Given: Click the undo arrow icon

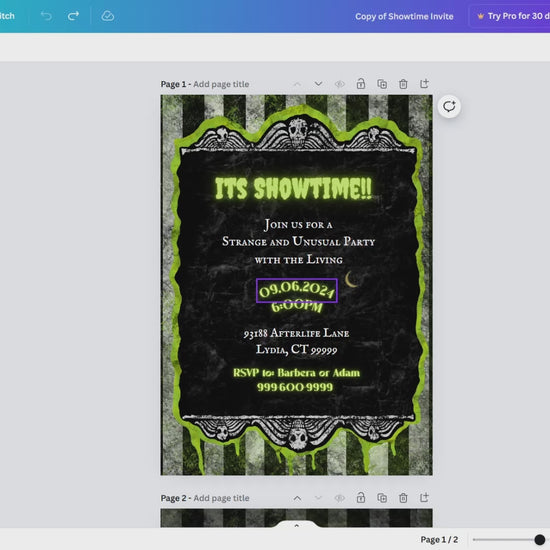Looking at the screenshot, I should [x=46, y=16].
